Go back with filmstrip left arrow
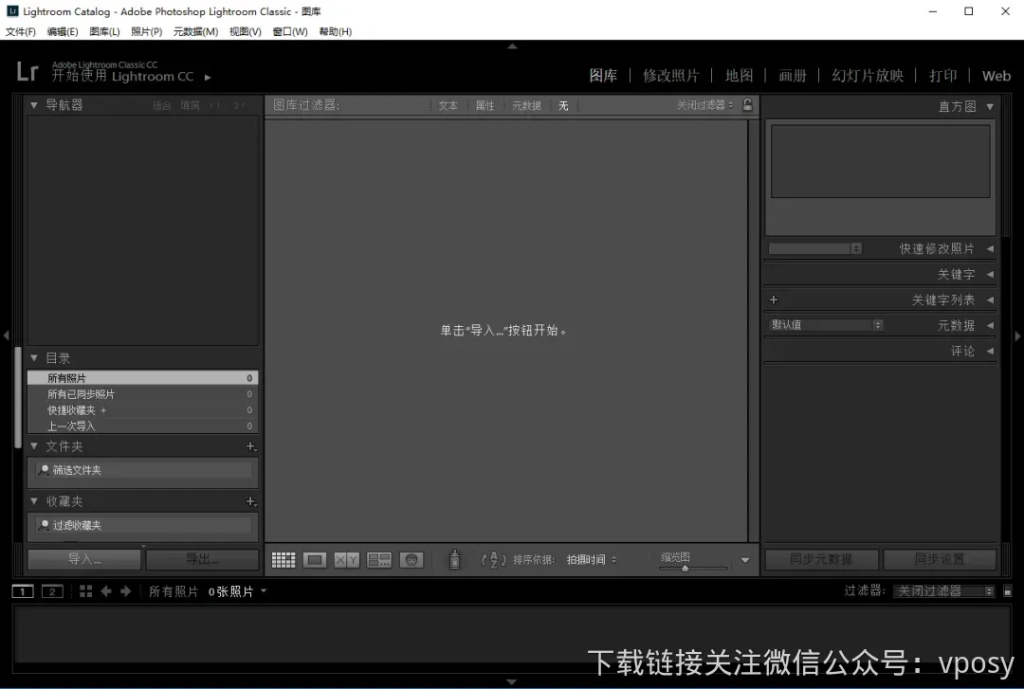Screen dimensions: 1024x689 coord(106,591)
